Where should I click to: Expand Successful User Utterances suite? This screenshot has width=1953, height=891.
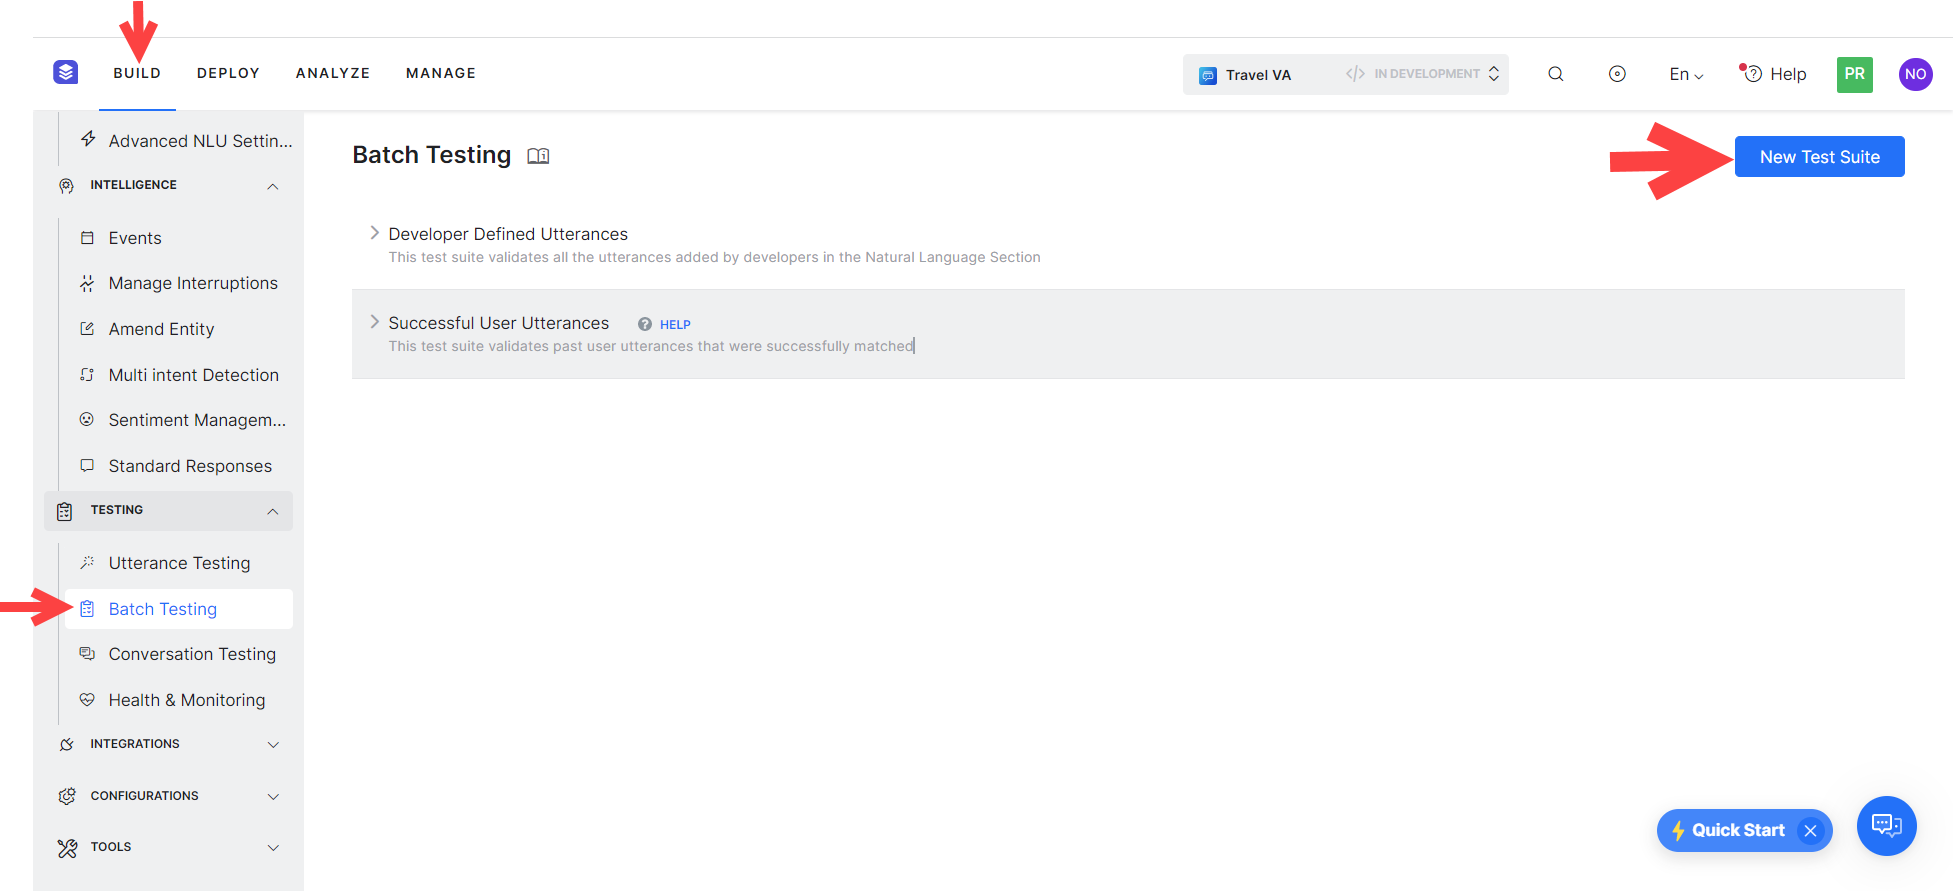coord(375,322)
